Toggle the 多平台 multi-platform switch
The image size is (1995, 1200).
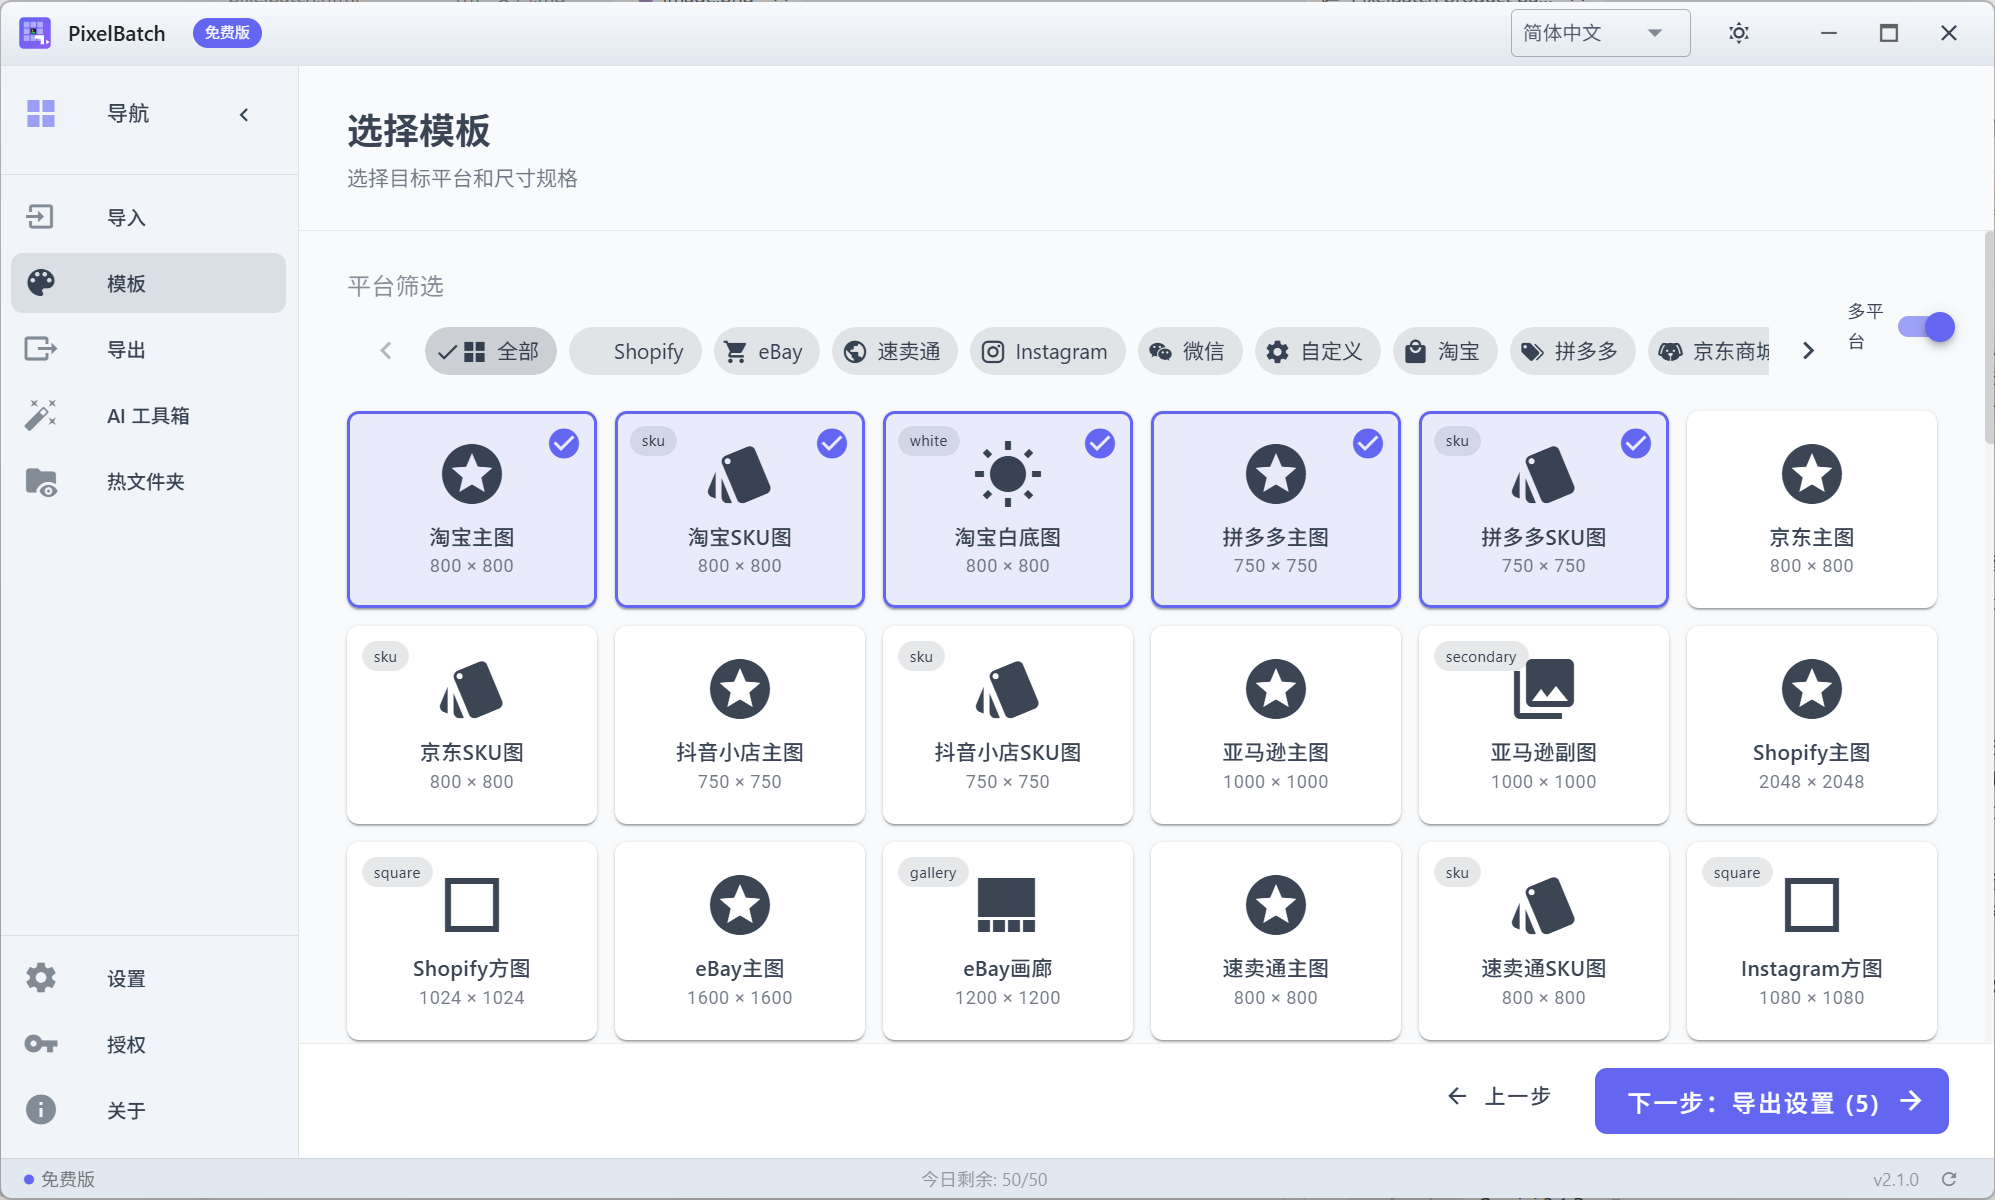coord(1926,327)
